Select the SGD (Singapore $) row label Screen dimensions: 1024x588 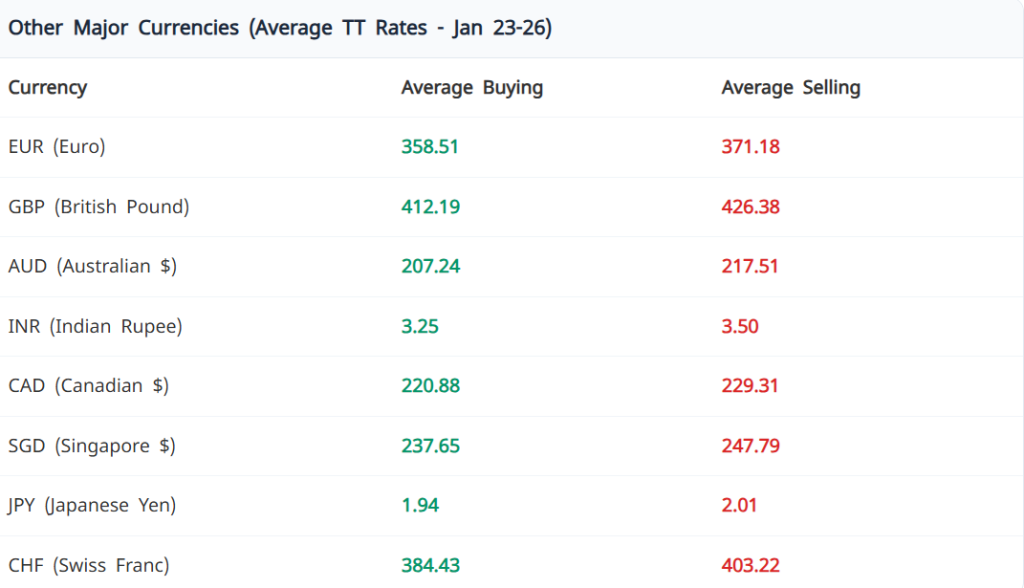[91, 446]
